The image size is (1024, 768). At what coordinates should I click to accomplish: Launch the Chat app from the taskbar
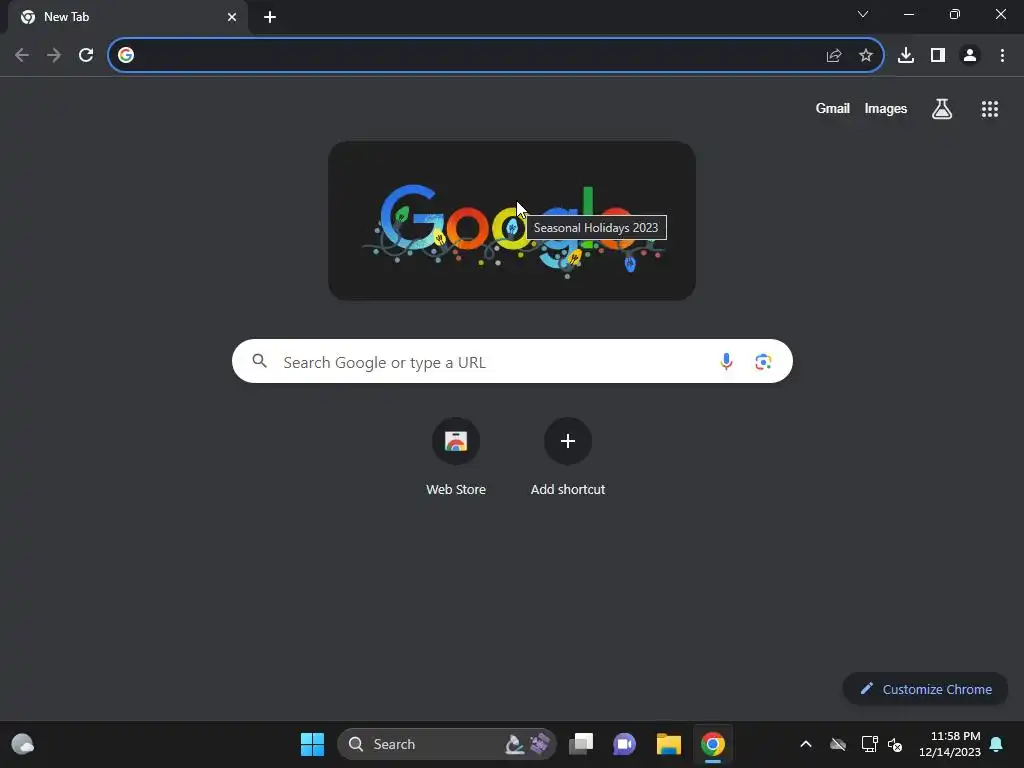coord(624,744)
